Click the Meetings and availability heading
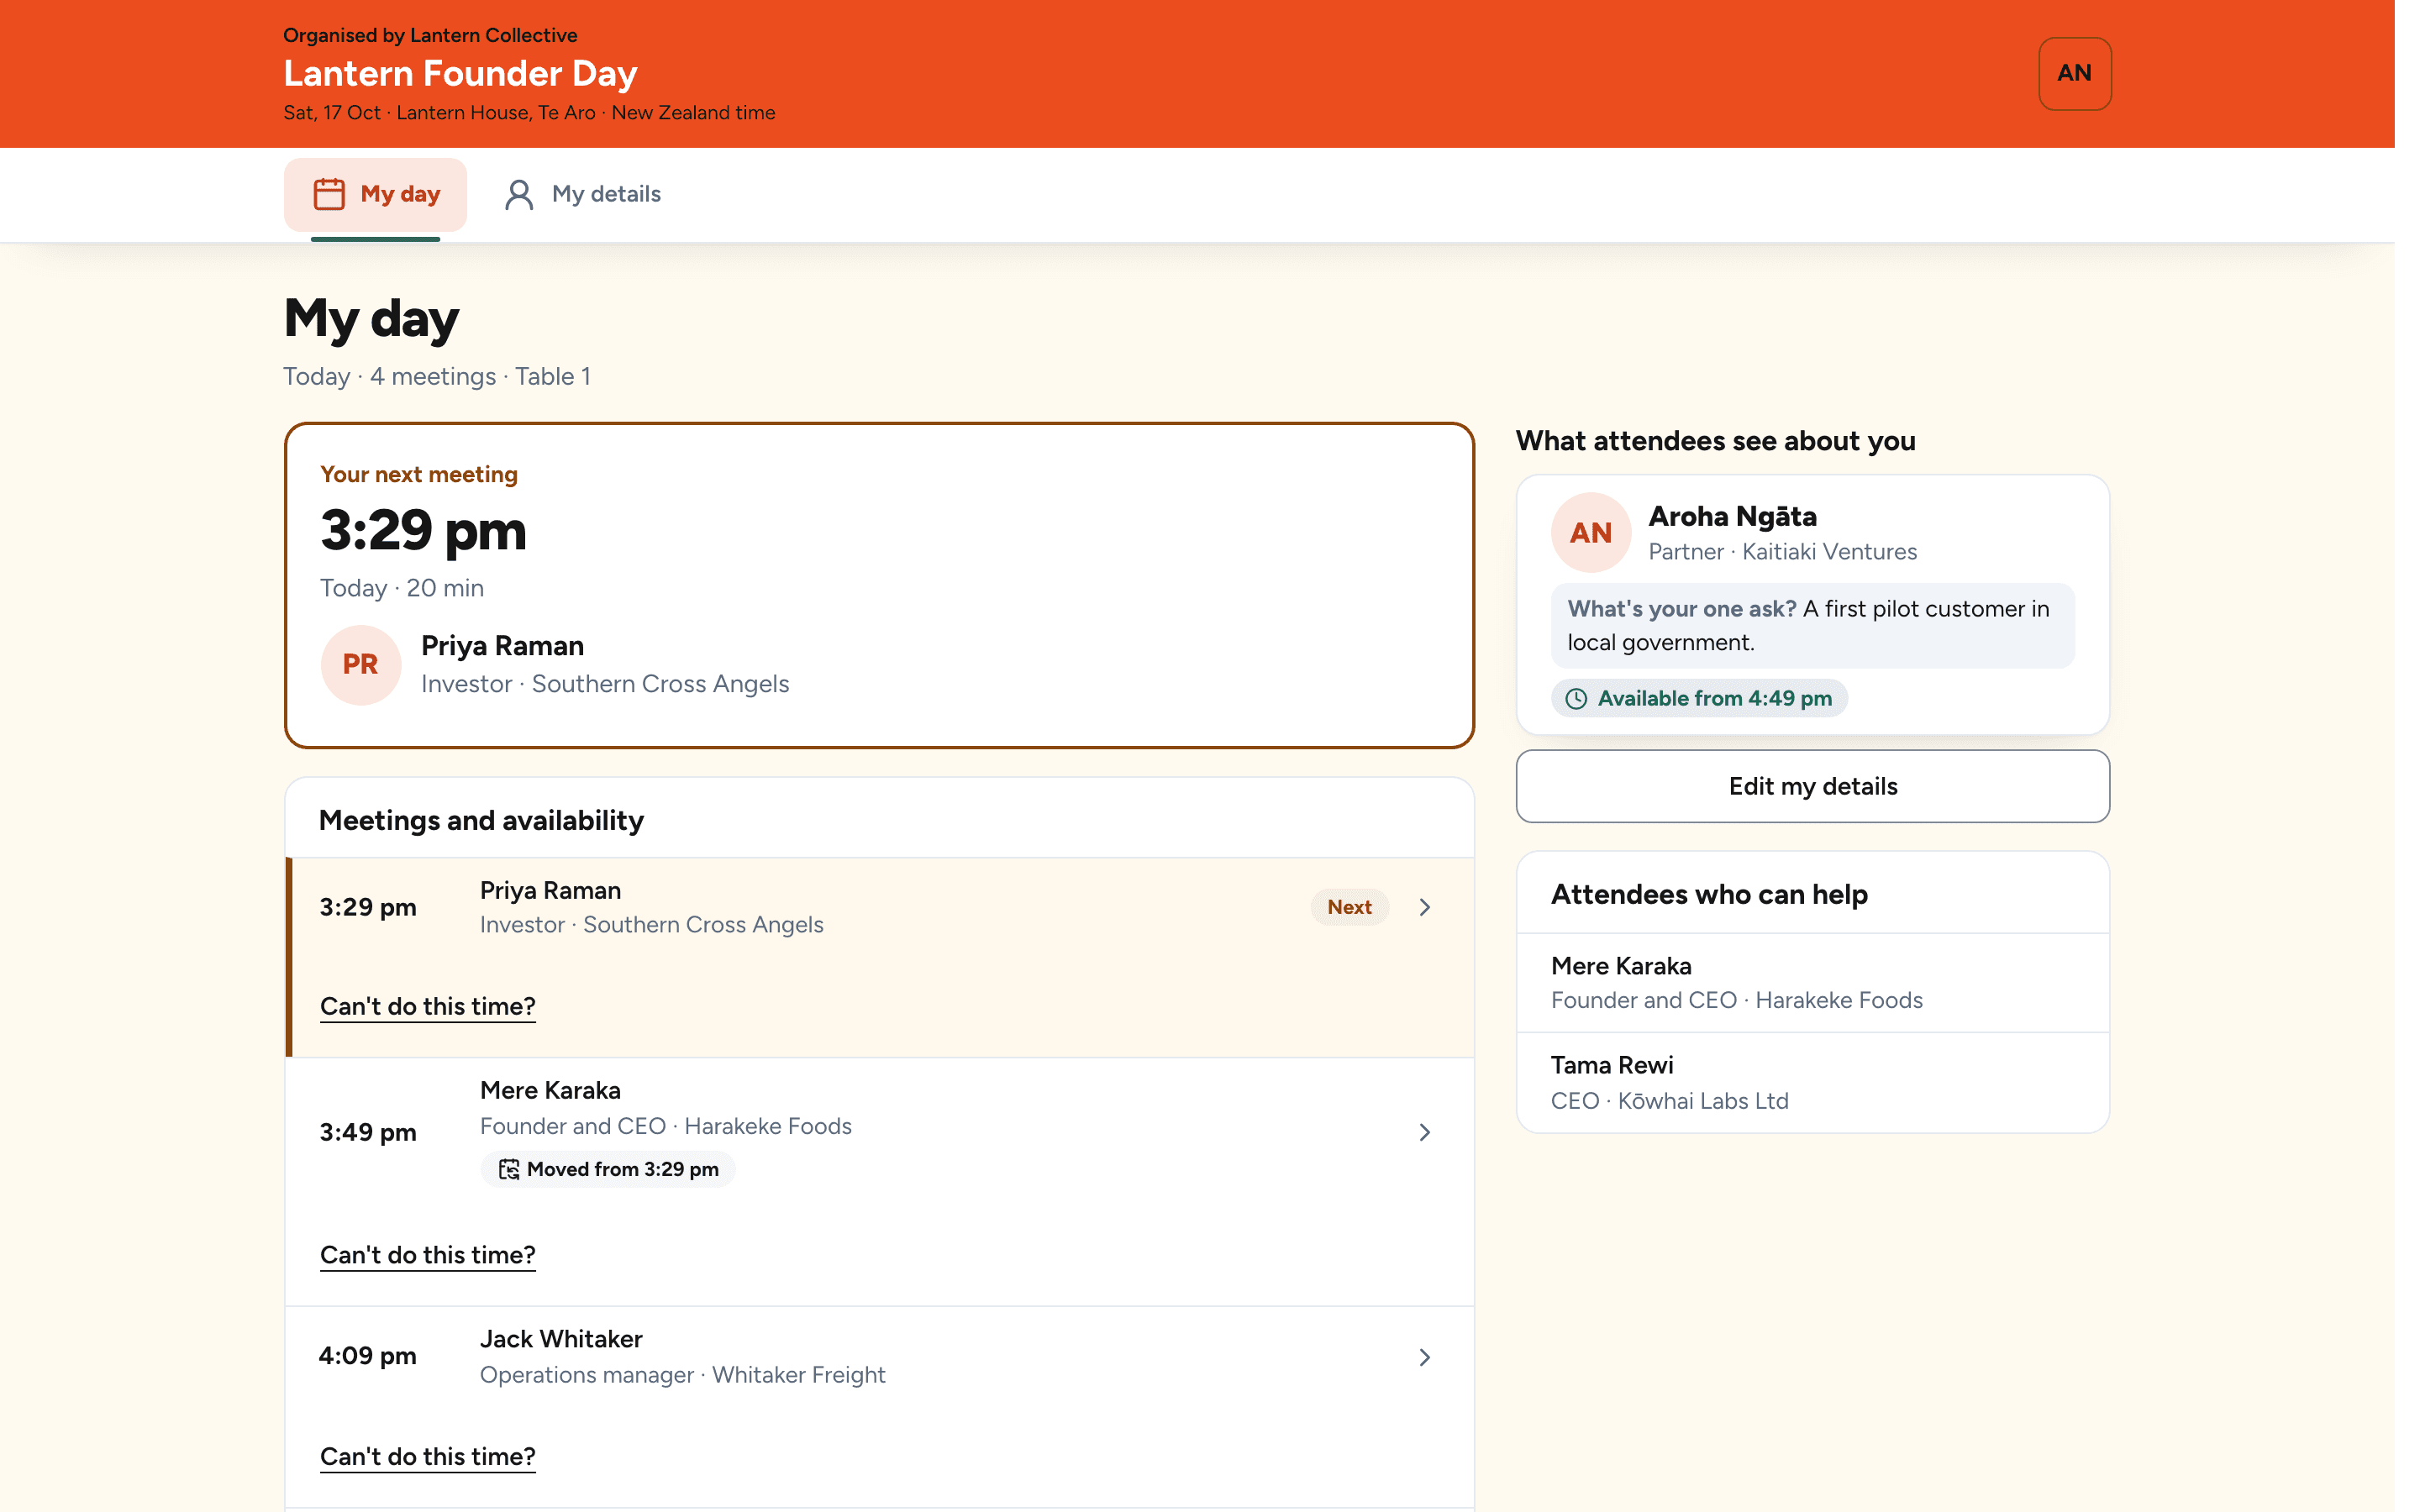The image size is (2420, 1512). tap(481, 820)
